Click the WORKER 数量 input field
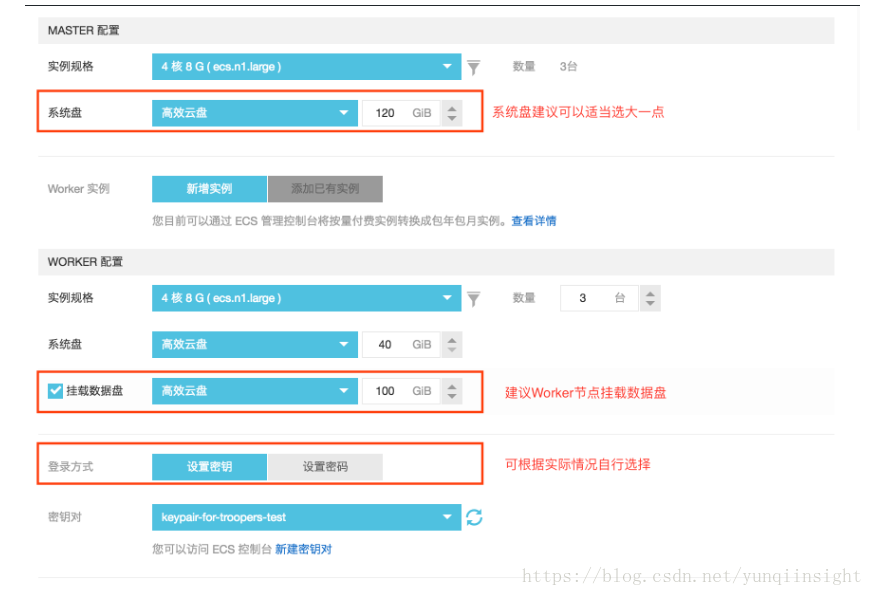Screen dimensions: 873x596 click(599, 298)
